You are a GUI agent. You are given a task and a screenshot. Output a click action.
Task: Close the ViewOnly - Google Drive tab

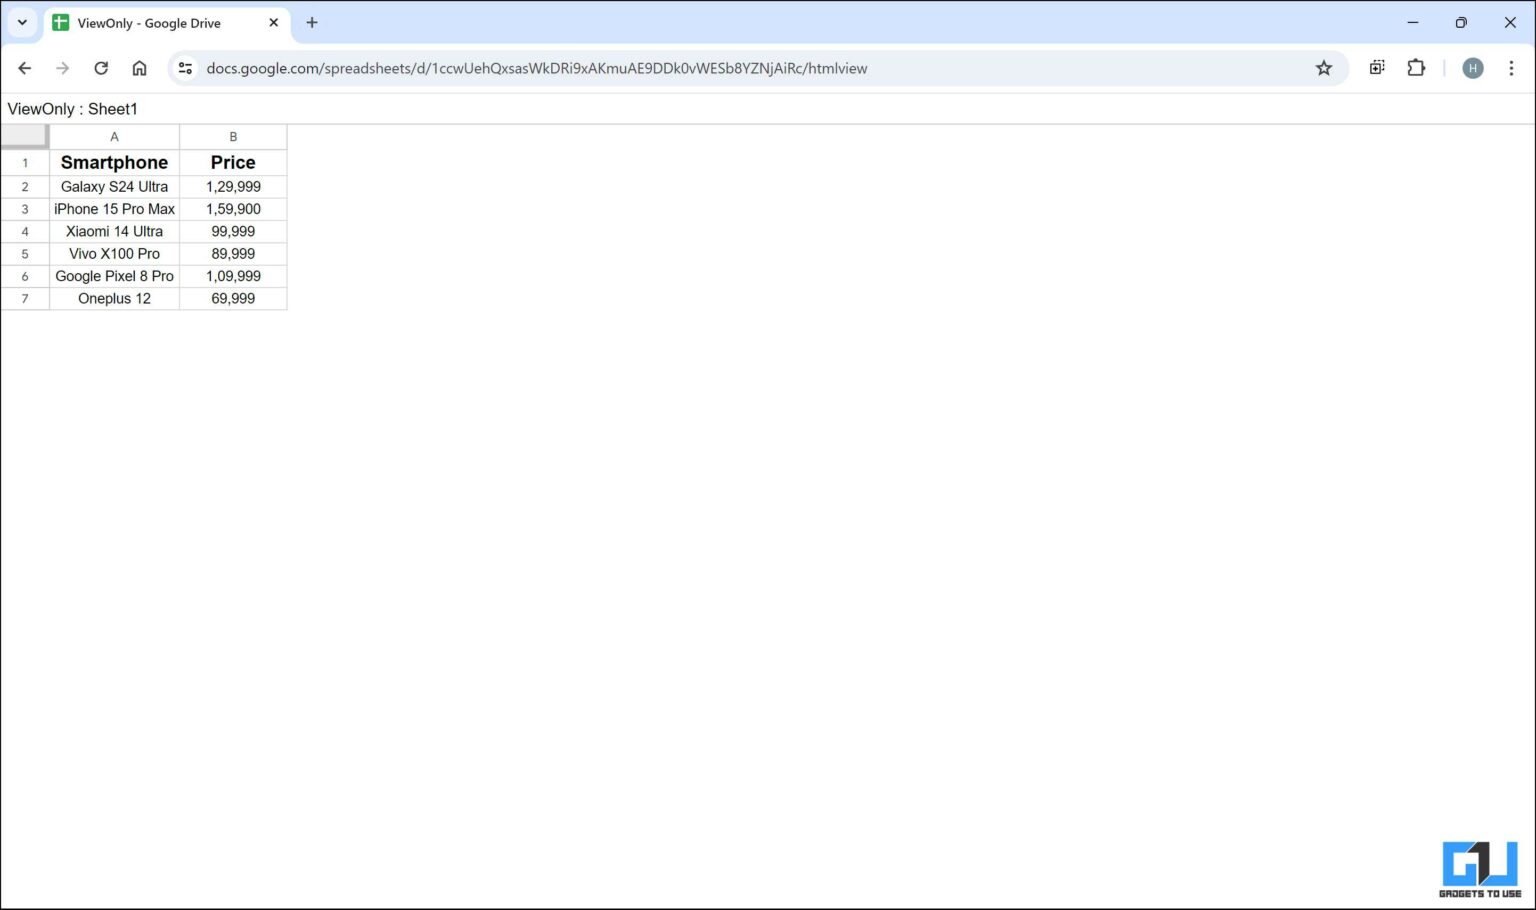pos(273,22)
